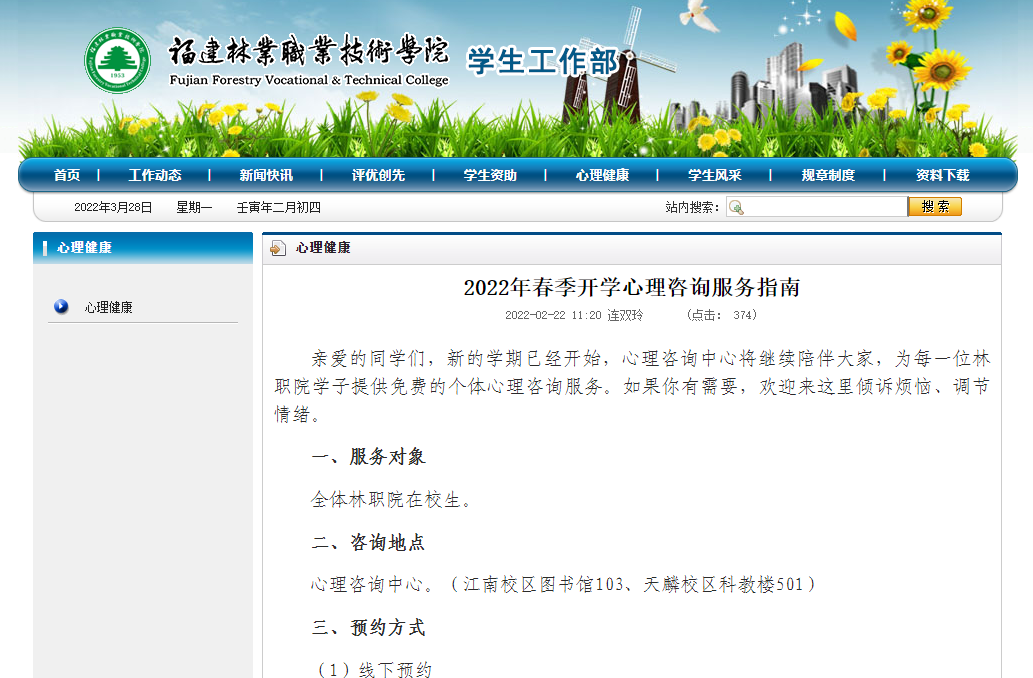This screenshot has width=1033, height=678.
Task: Open the 工作动态 navigation item
Action: (155, 175)
